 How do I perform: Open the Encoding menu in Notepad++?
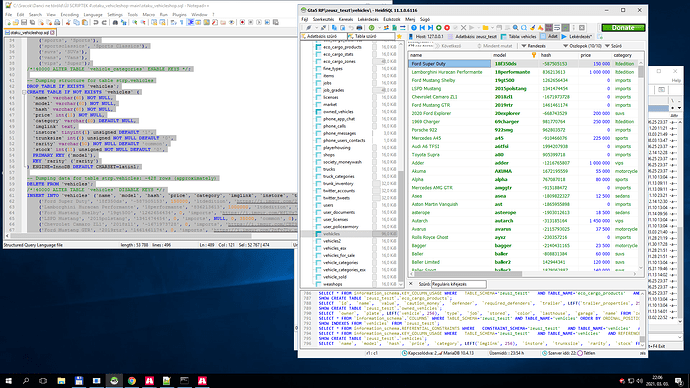70,15
